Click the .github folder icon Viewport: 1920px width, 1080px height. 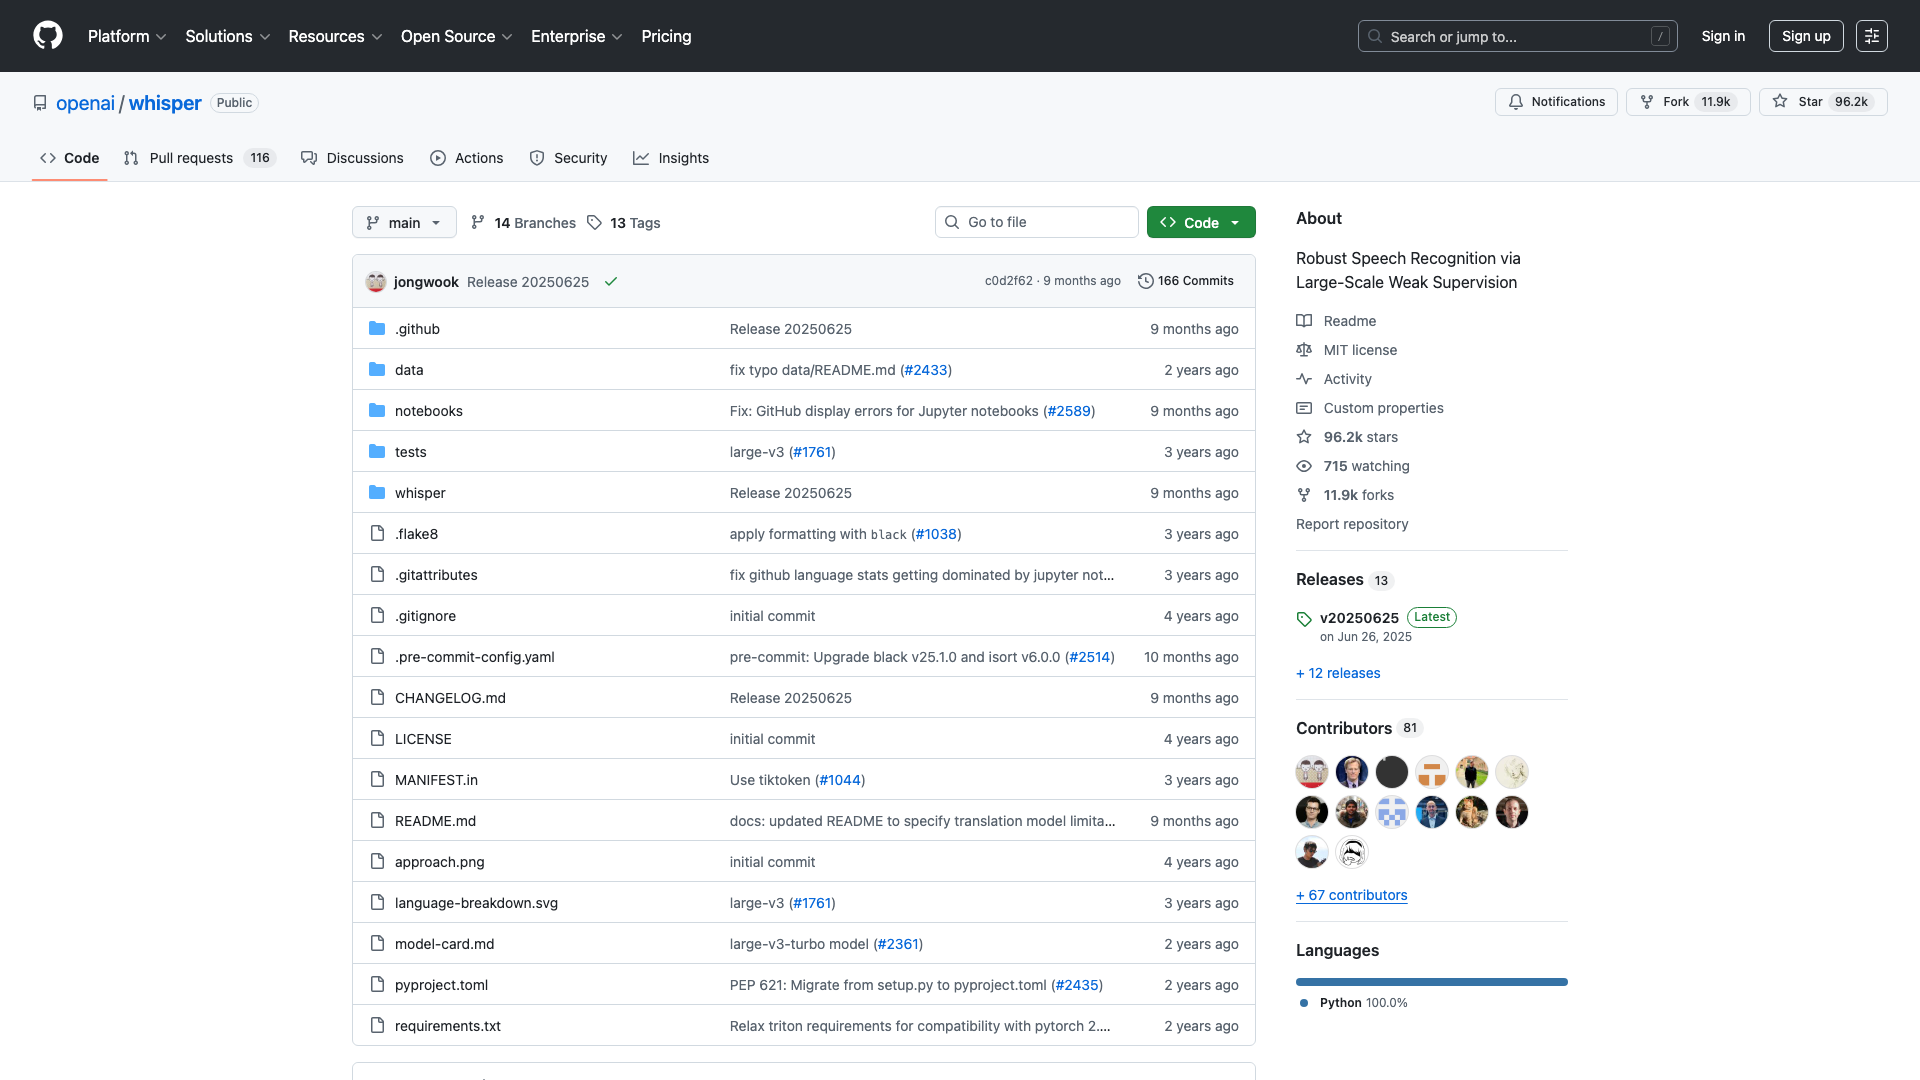pos(378,328)
